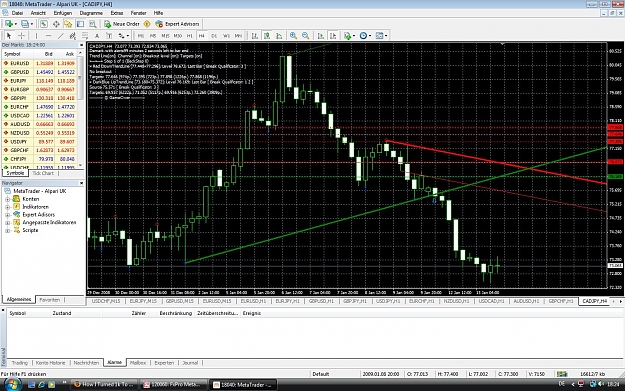Switch chart to MN timeframe

(x=238, y=36)
